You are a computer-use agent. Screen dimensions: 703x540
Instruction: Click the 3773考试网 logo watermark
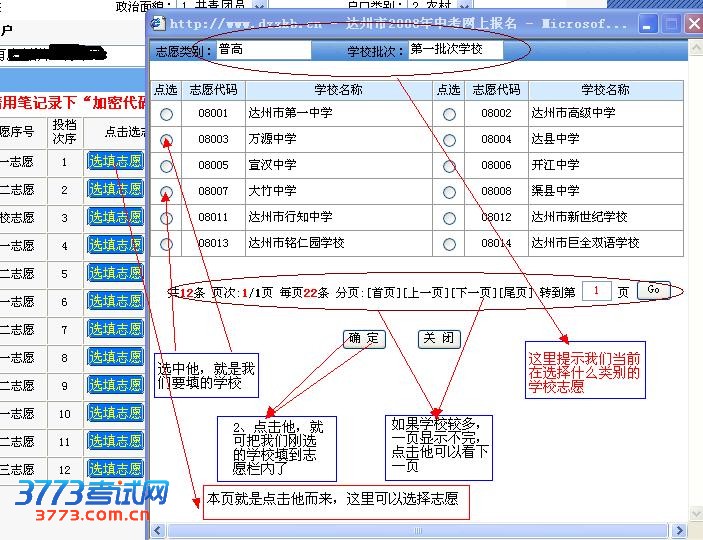coord(92,499)
